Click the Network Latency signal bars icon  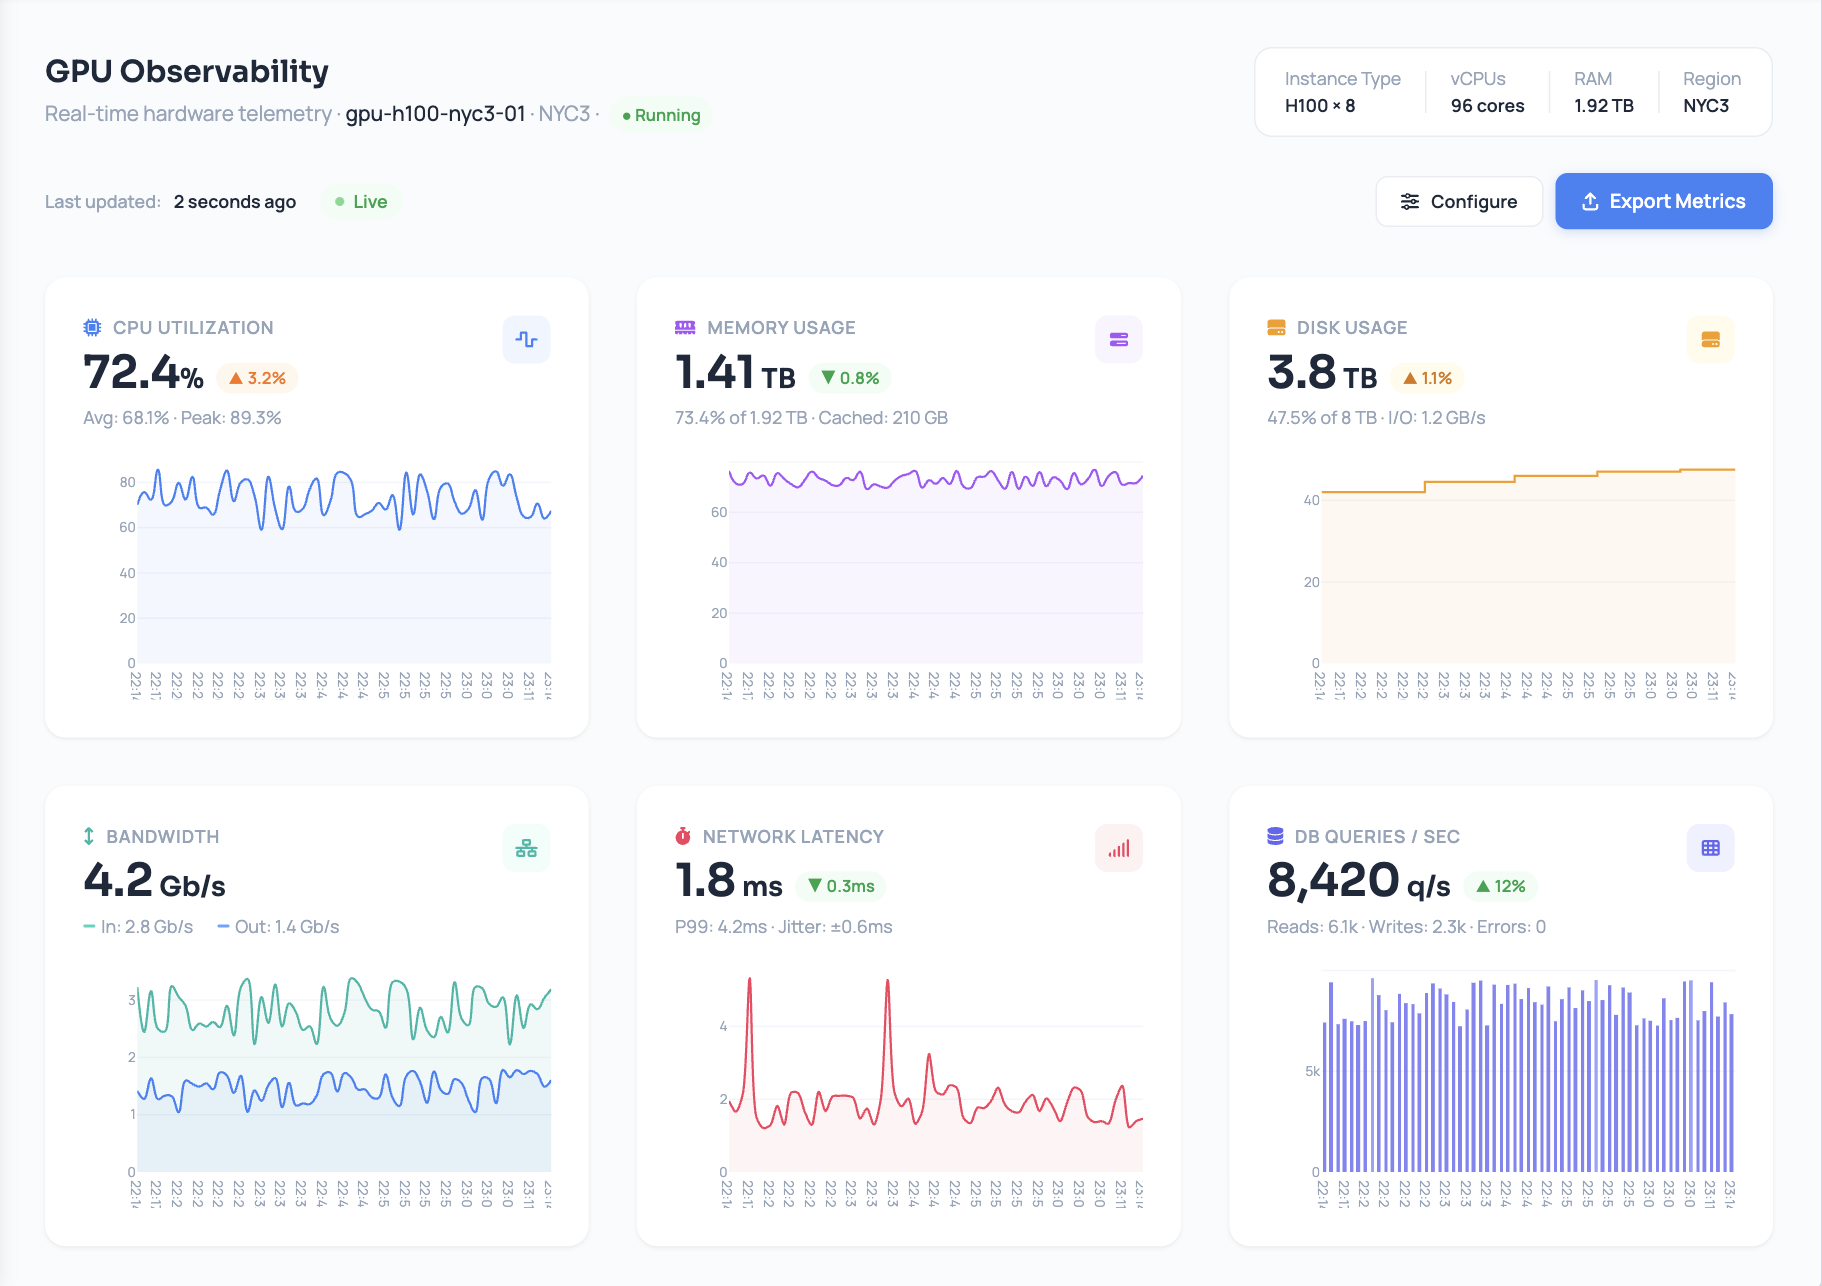(x=1118, y=849)
